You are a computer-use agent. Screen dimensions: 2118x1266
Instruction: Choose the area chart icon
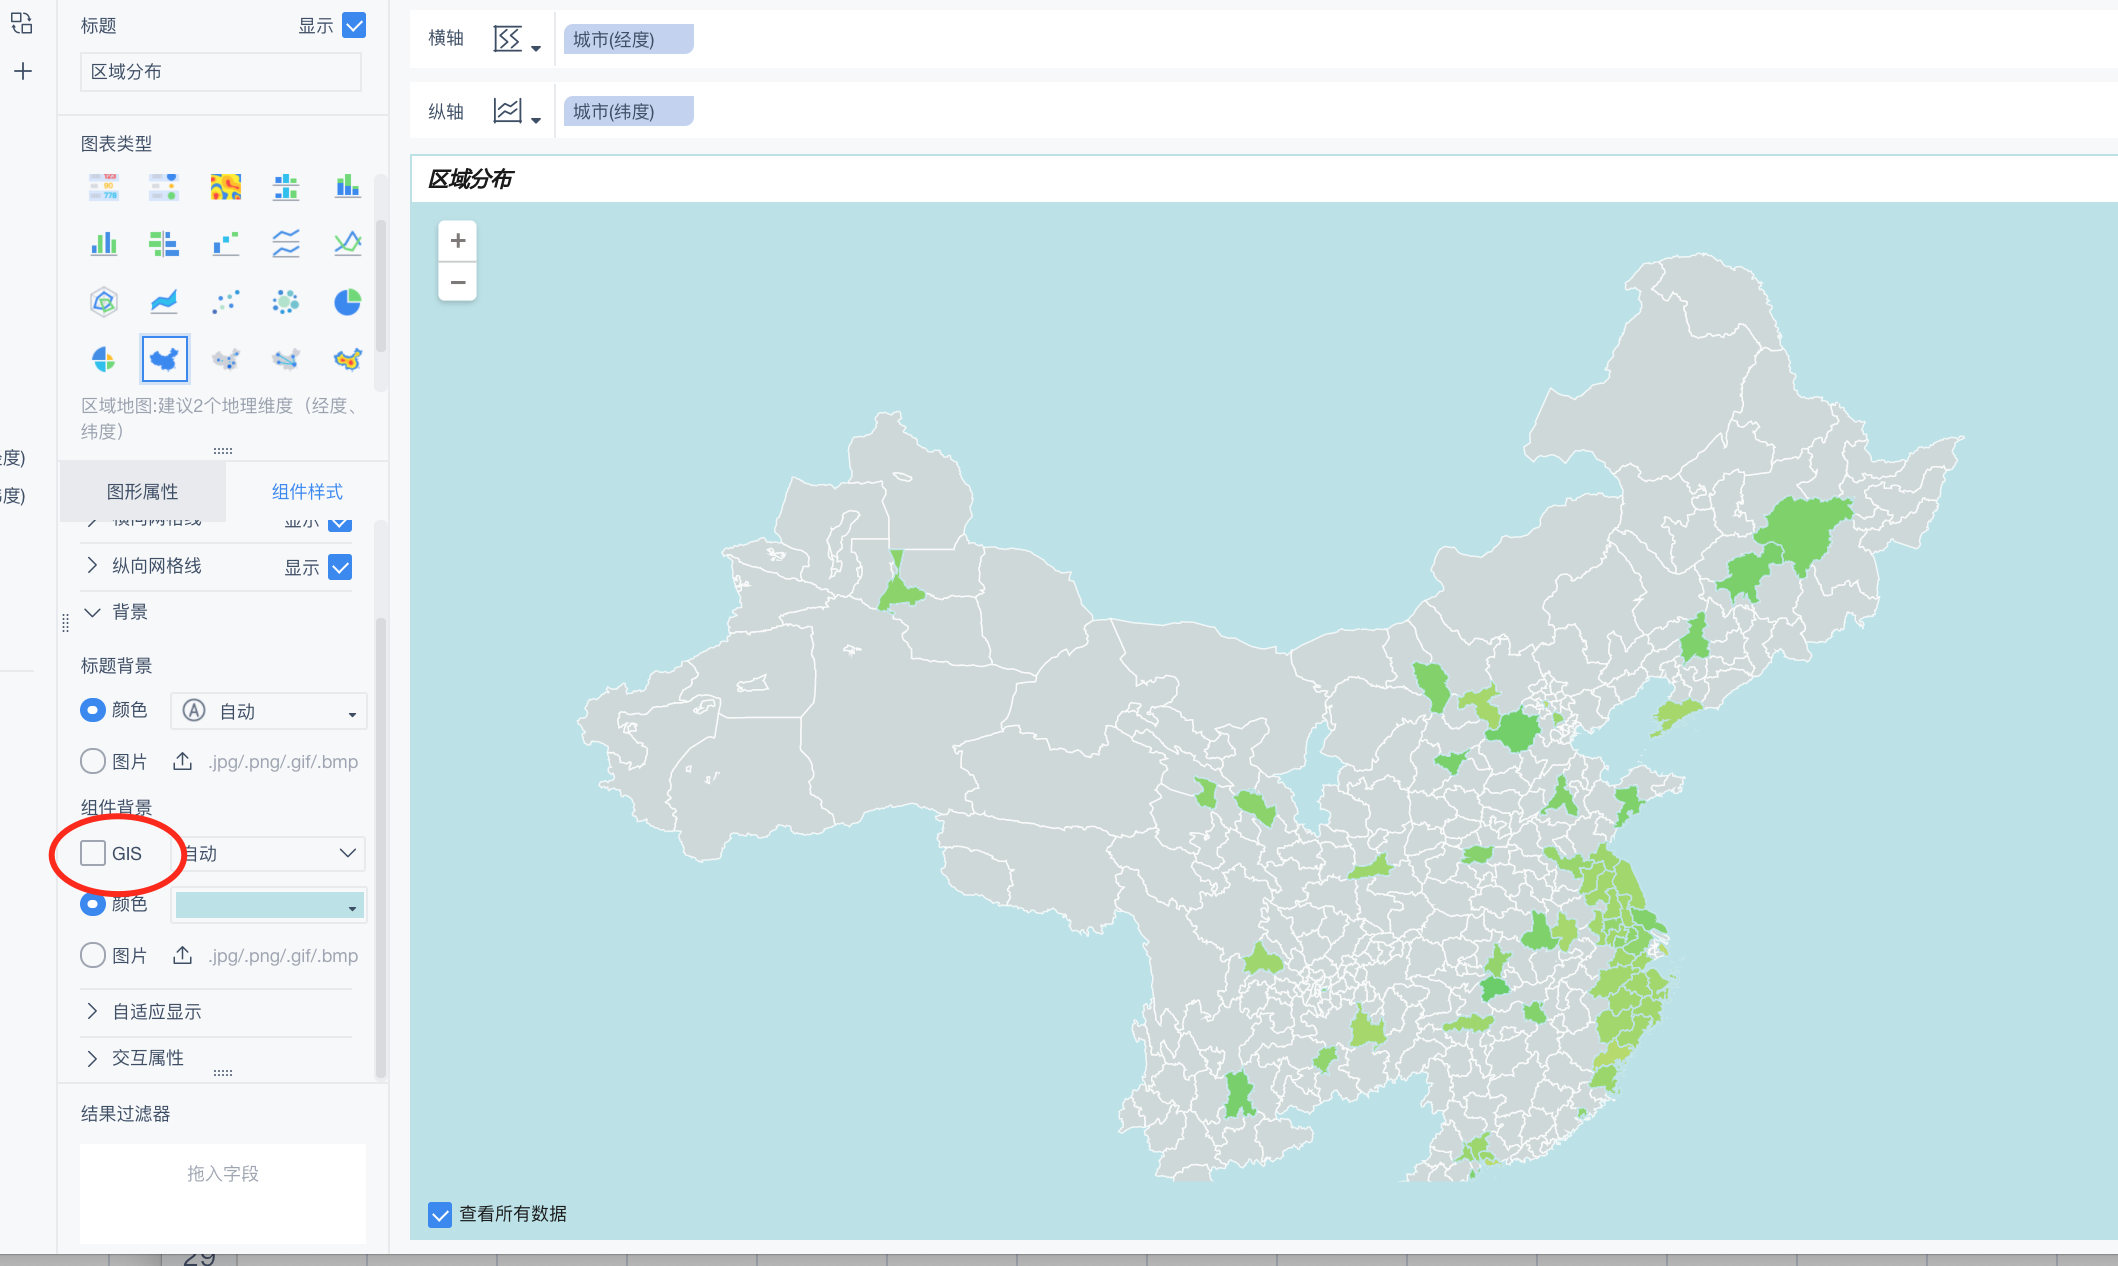(164, 301)
